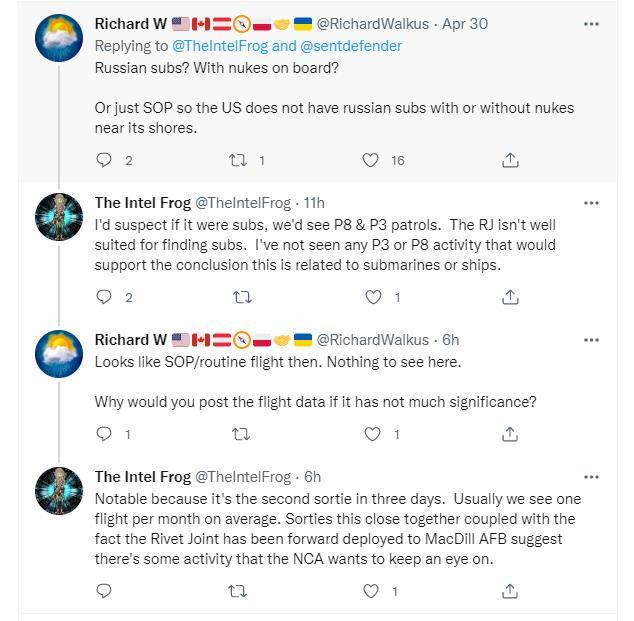
Task: Retweet Intel Frog's second sortie tweet
Action: 240,591
